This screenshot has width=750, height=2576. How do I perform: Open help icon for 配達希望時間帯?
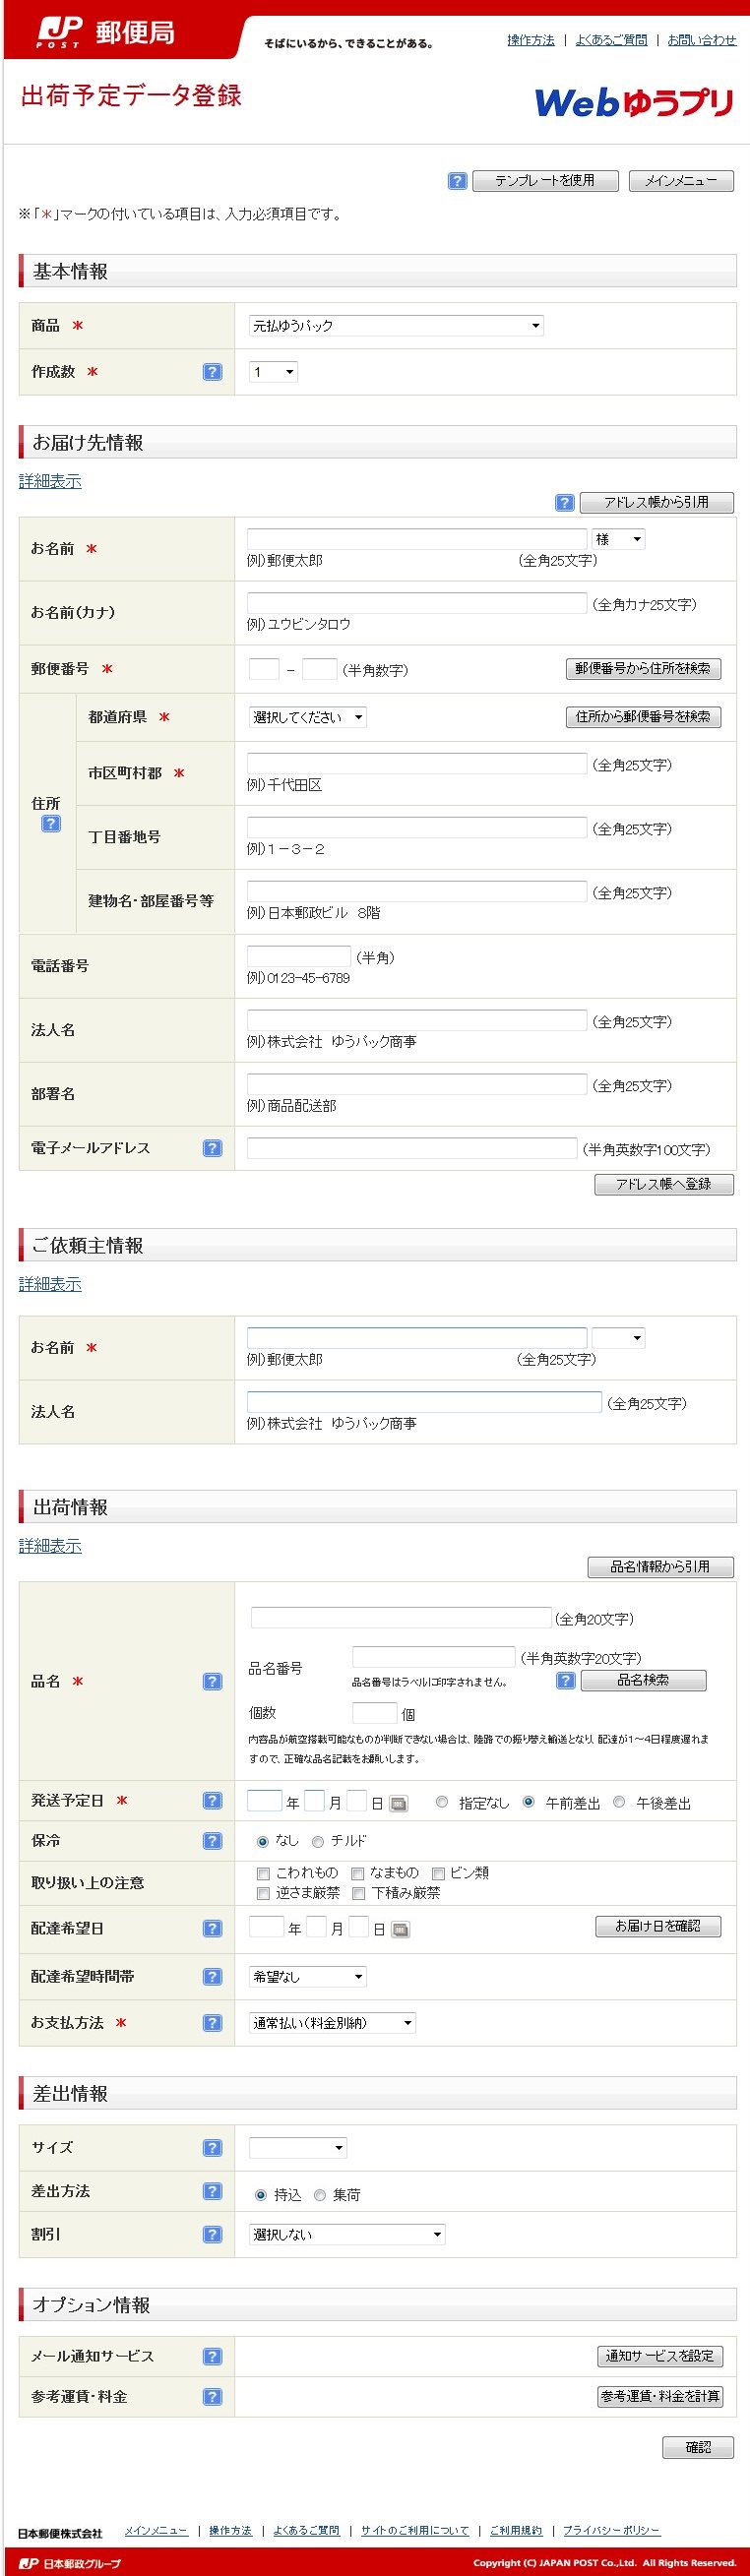(212, 1976)
